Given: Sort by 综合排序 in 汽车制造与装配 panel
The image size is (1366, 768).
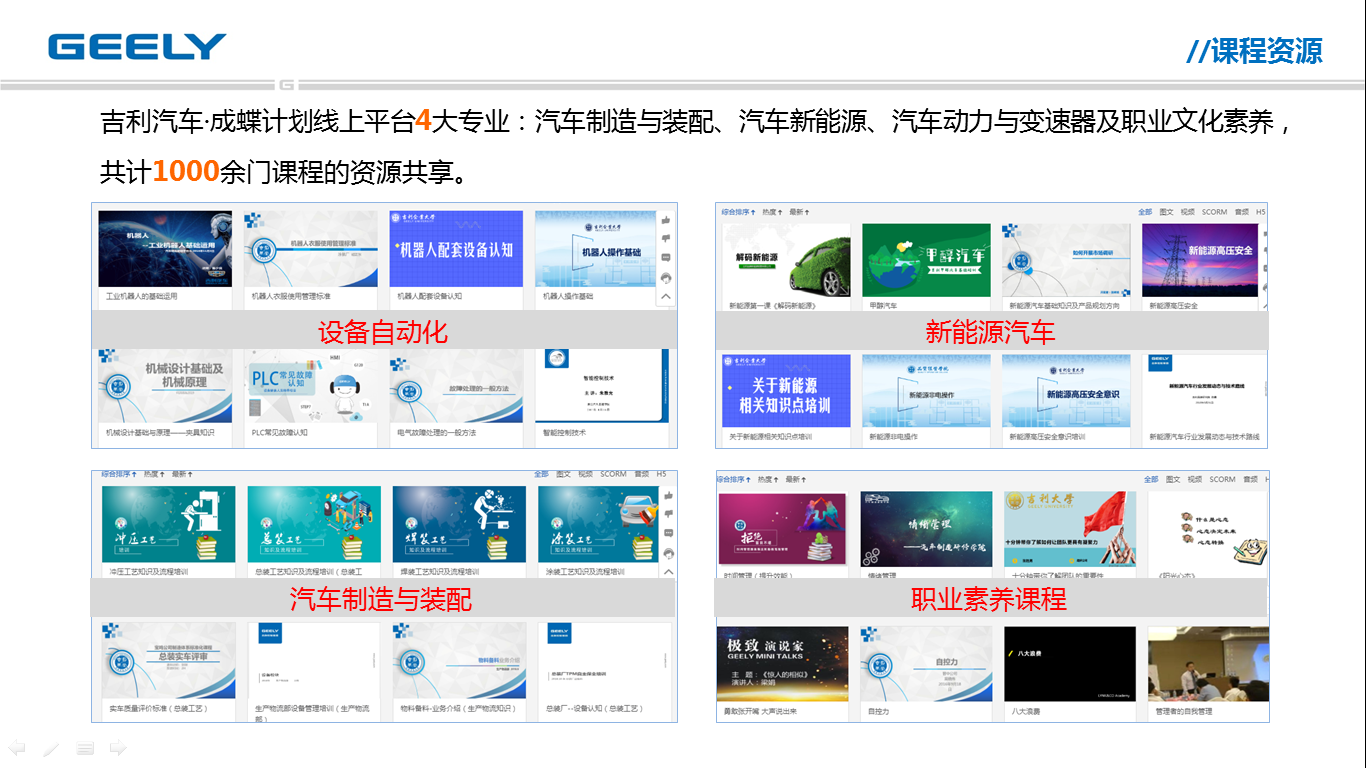Looking at the screenshot, I should [118, 474].
